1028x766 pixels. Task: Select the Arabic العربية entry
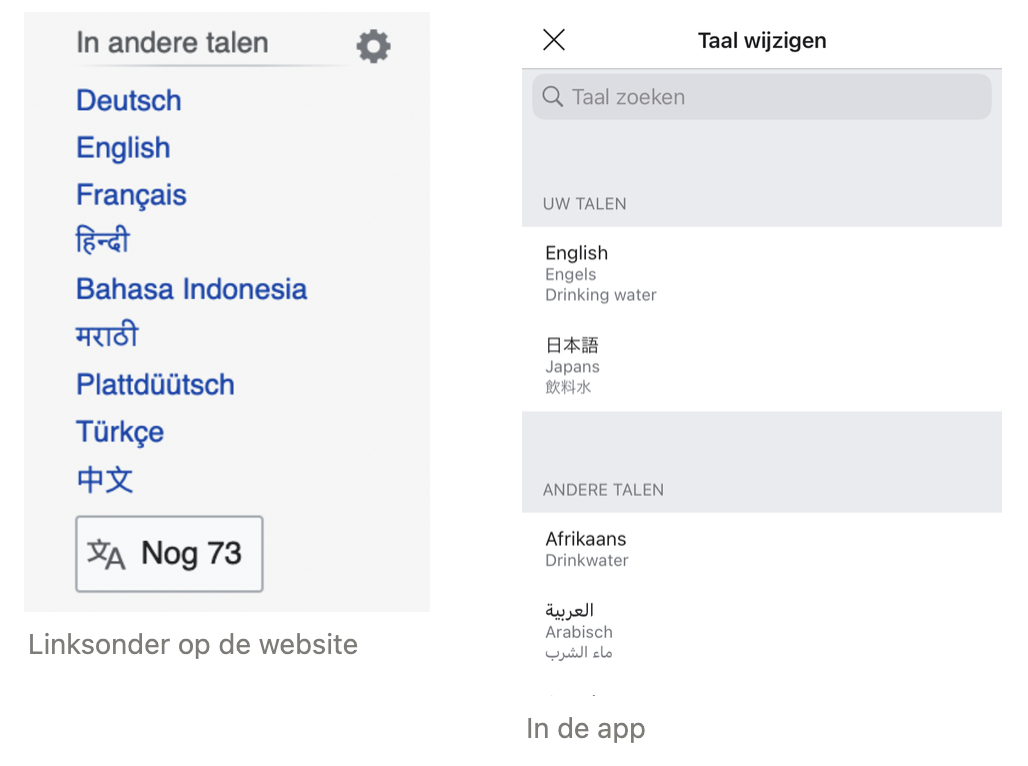click(761, 631)
